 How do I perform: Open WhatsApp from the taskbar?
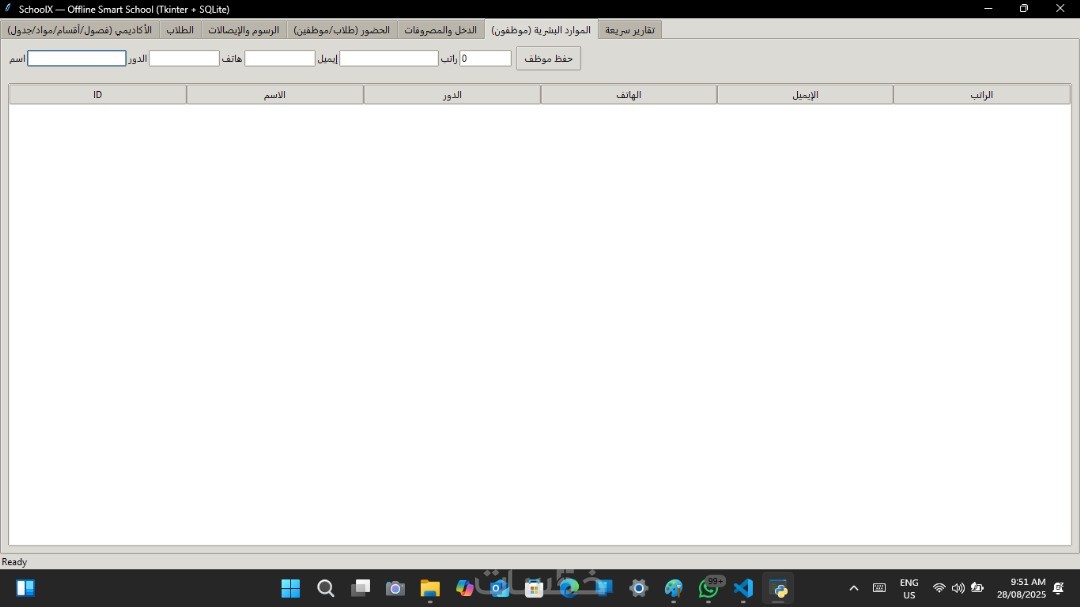[x=708, y=588]
